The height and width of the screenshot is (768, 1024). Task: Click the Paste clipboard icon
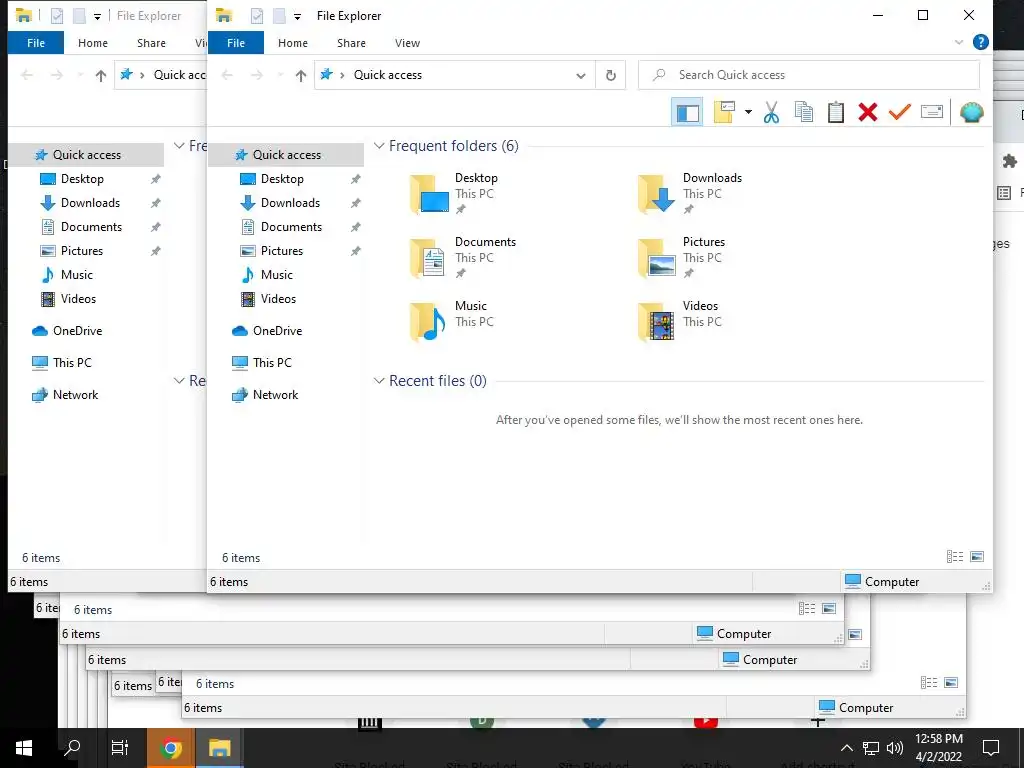click(835, 112)
